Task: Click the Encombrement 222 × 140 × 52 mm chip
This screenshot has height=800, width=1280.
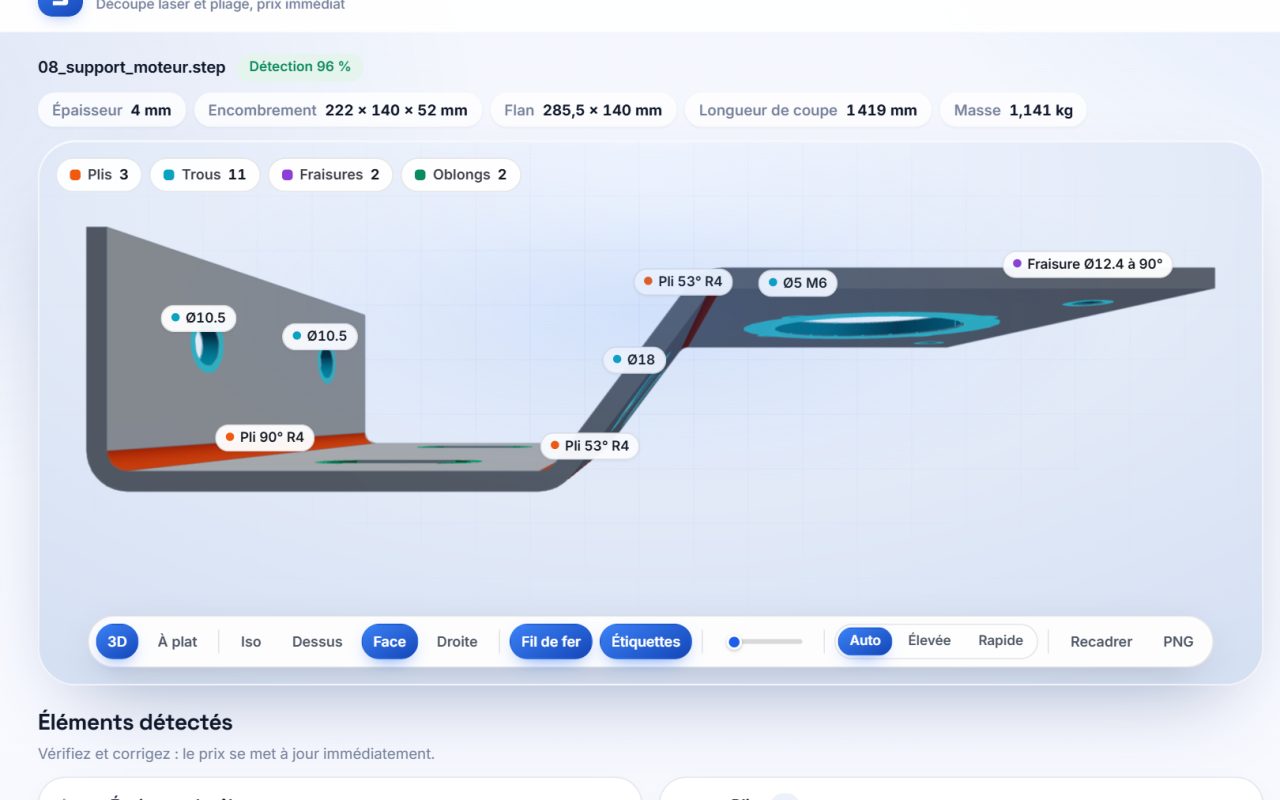Action: tap(338, 110)
